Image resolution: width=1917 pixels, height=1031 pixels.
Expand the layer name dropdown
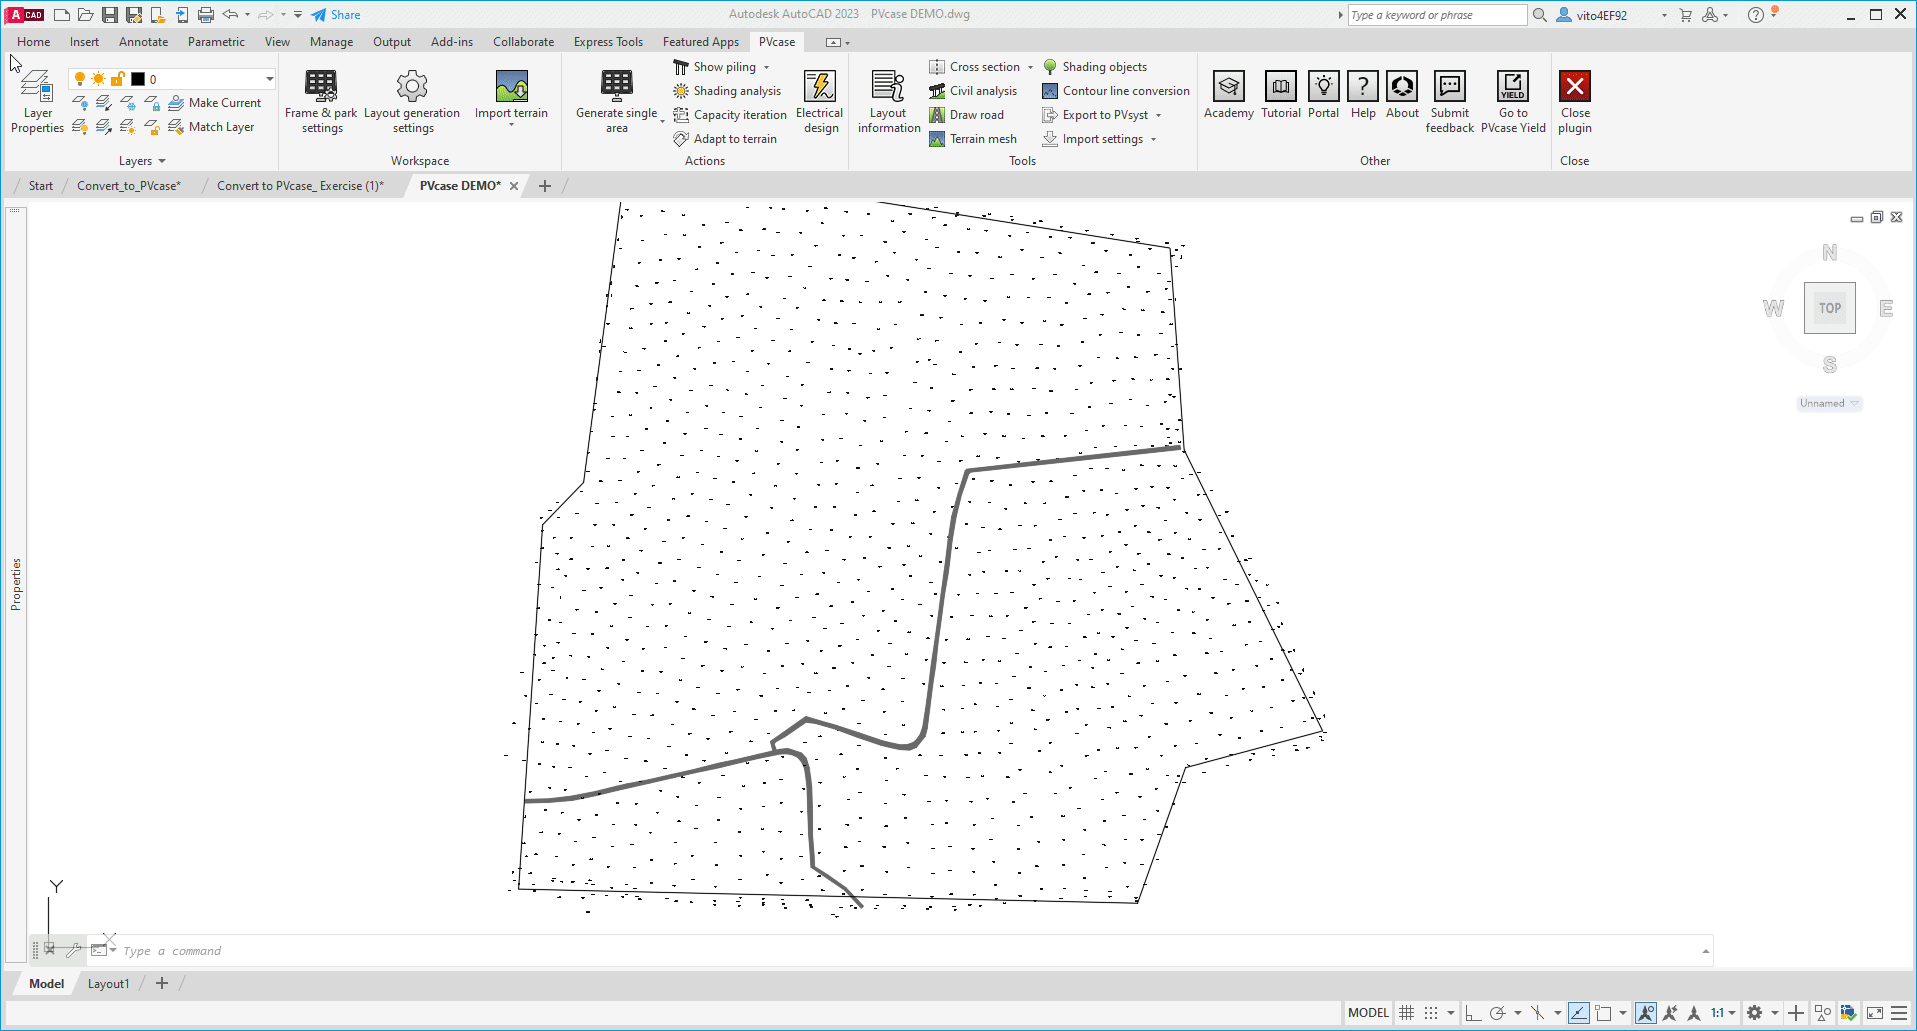(269, 79)
